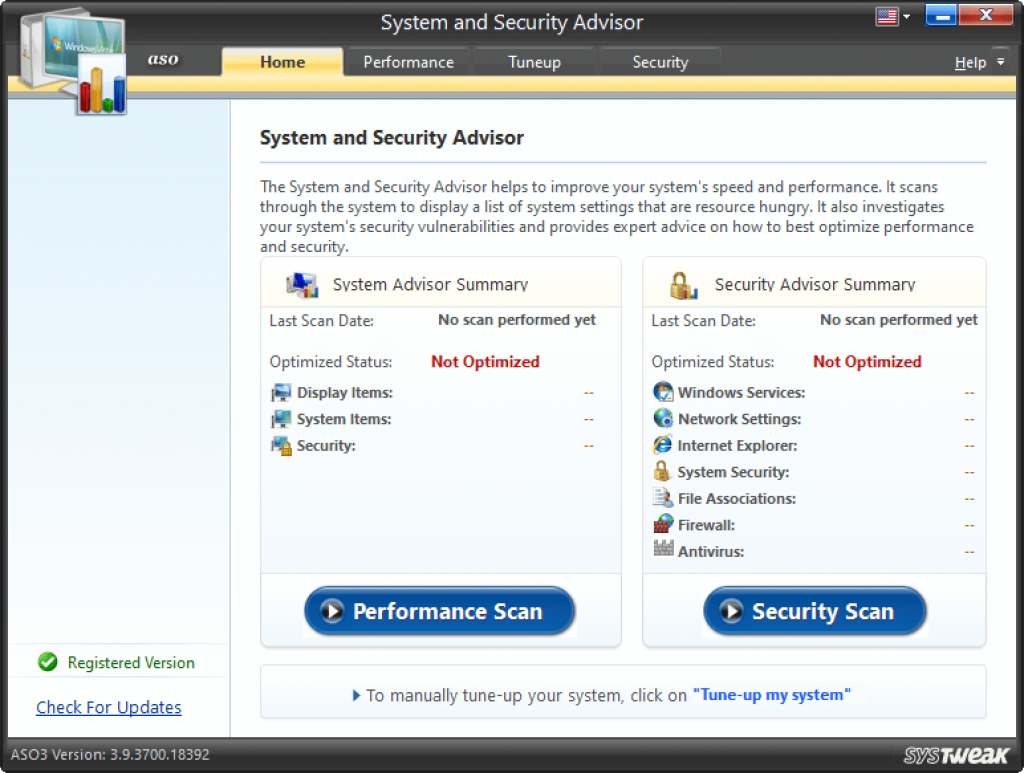Click the System Items monitor icon
The width and height of the screenshot is (1024, 773).
click(x=281, y=419)
